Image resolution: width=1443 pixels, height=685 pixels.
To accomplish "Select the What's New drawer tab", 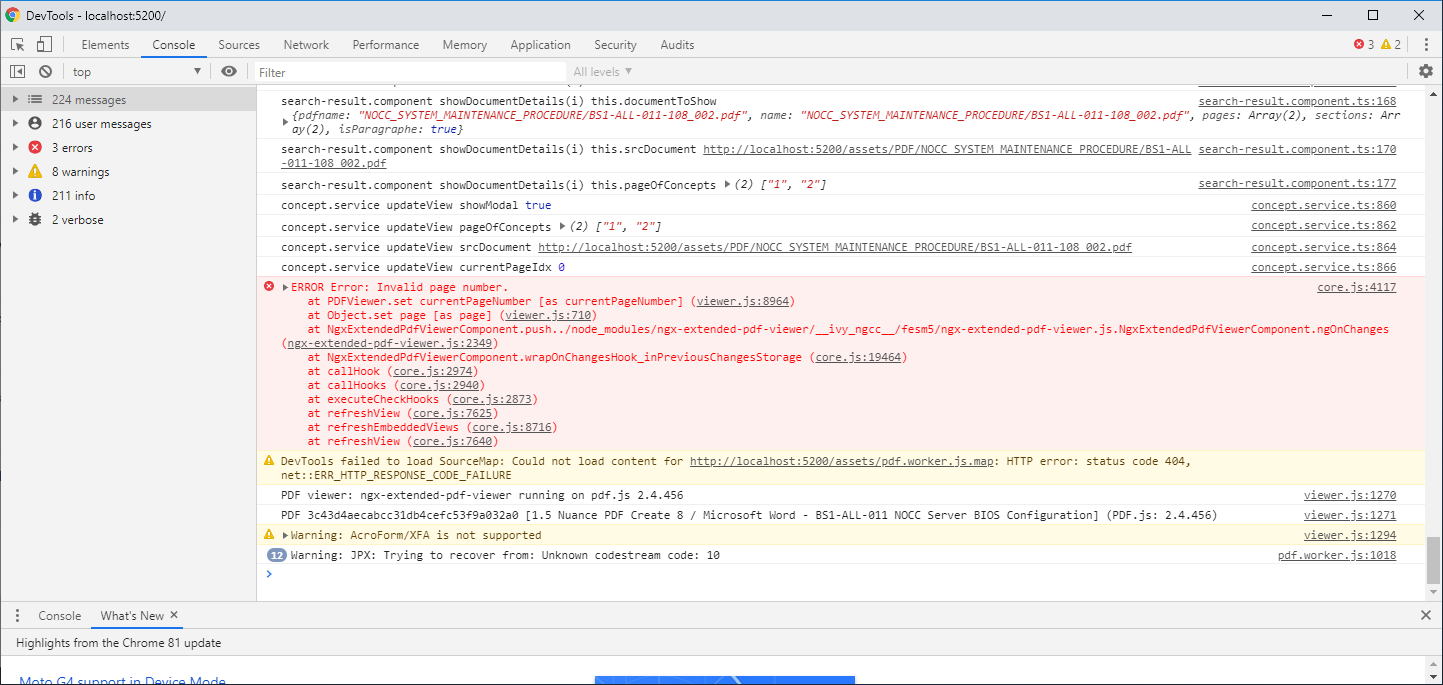I will (132, 615).
